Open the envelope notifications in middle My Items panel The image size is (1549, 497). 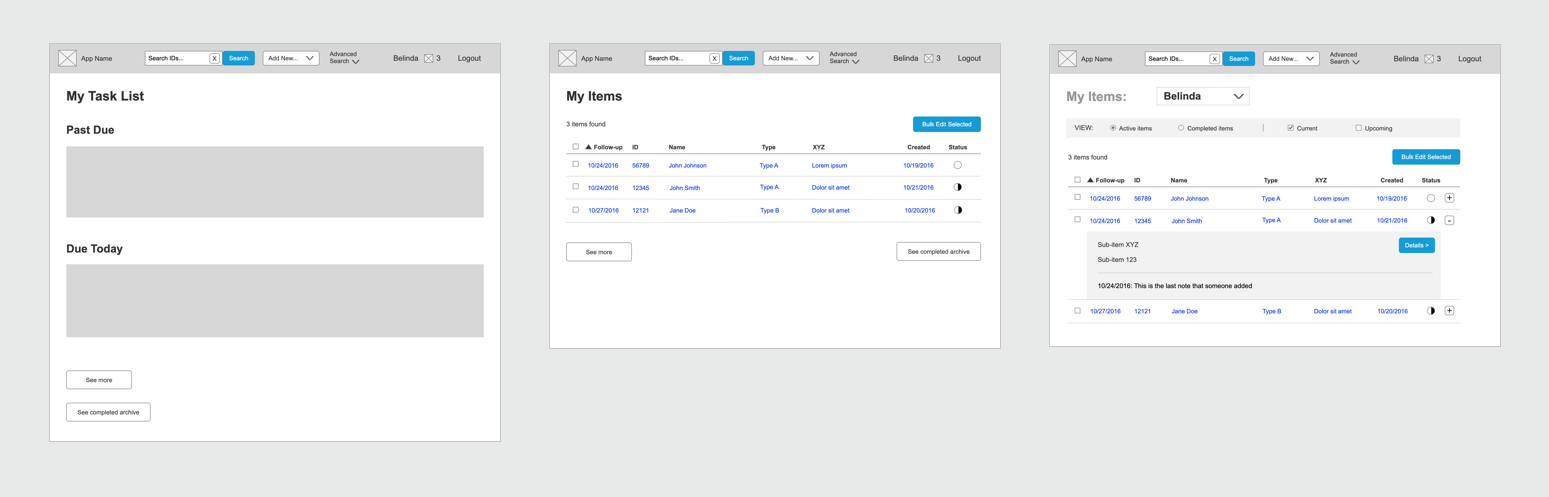[928, 59]
